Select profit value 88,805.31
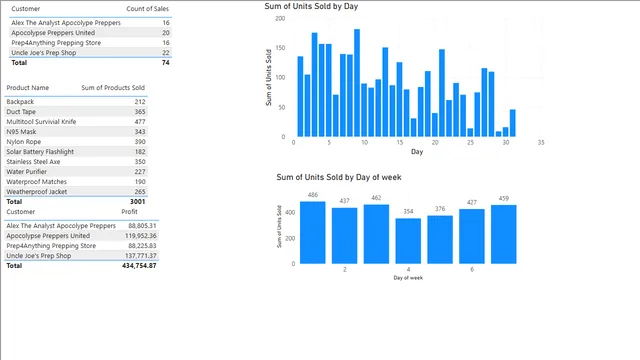The height and width of the screenshot is (360, 640). 142,226
